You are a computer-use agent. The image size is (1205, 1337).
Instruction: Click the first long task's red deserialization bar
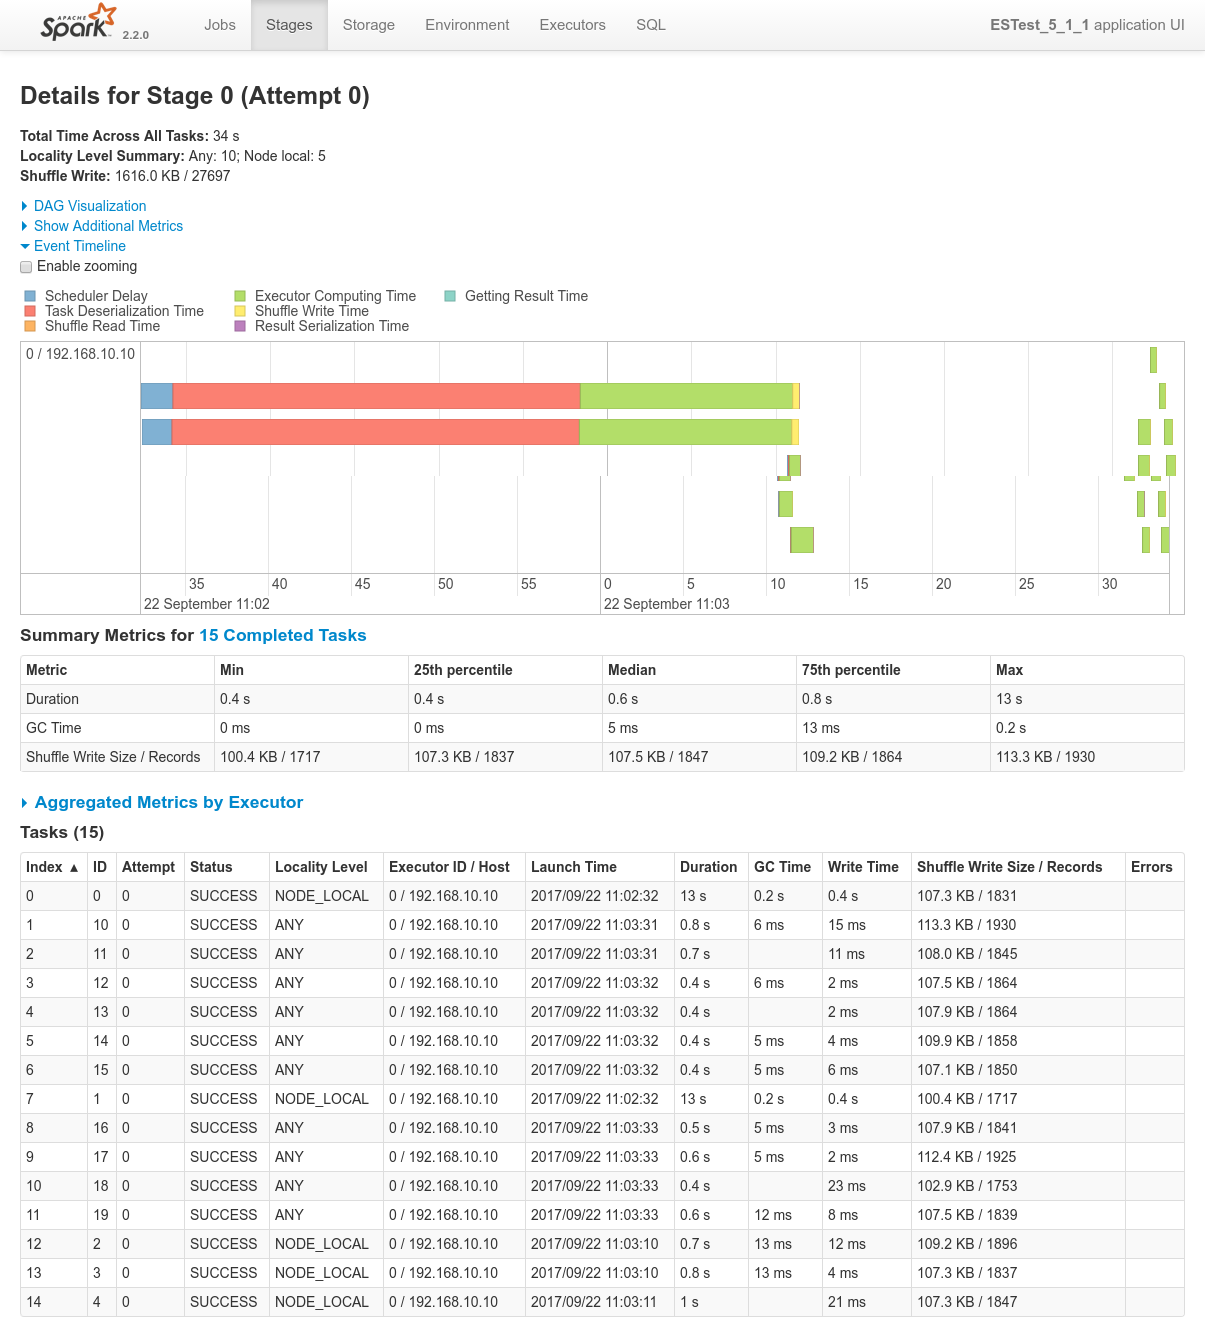pos(377,396)
